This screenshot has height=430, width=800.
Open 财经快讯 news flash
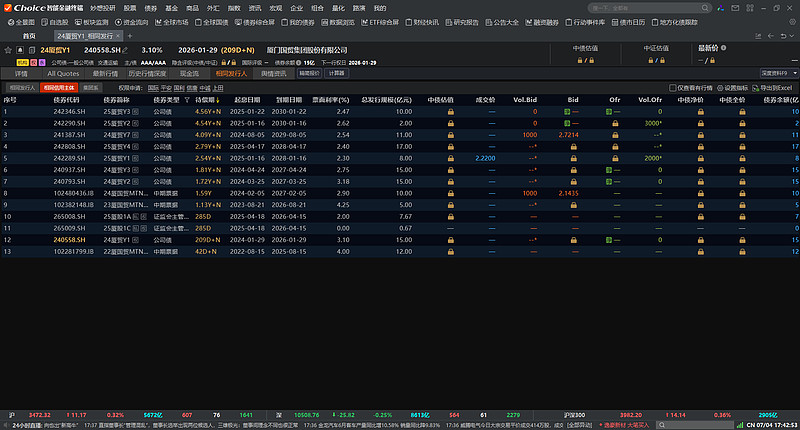coord(422,22)
